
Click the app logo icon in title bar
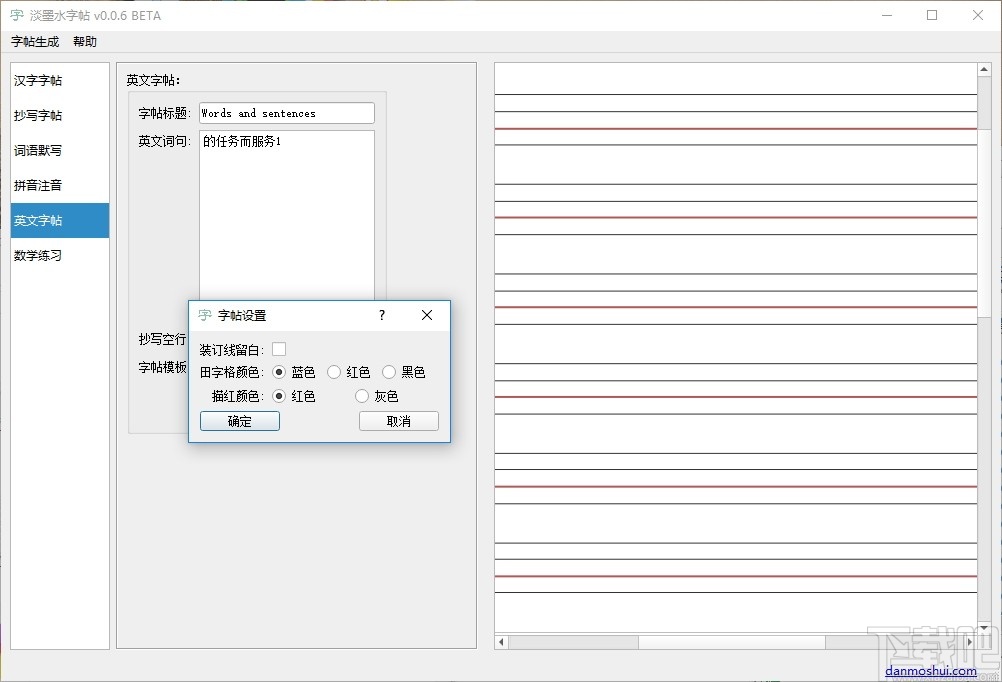pyautogui.click(x=17, y=15)
